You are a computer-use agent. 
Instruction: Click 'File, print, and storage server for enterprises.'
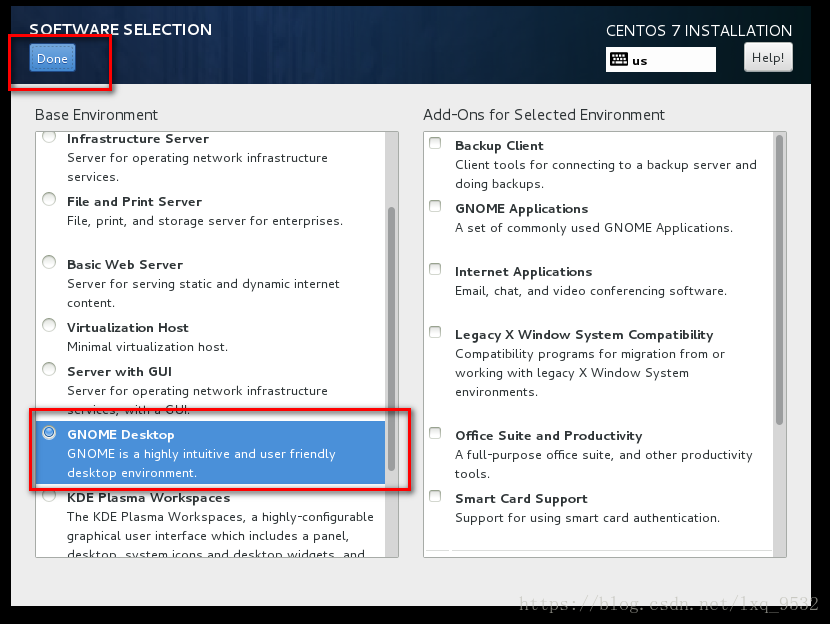[x=205, y=221]
